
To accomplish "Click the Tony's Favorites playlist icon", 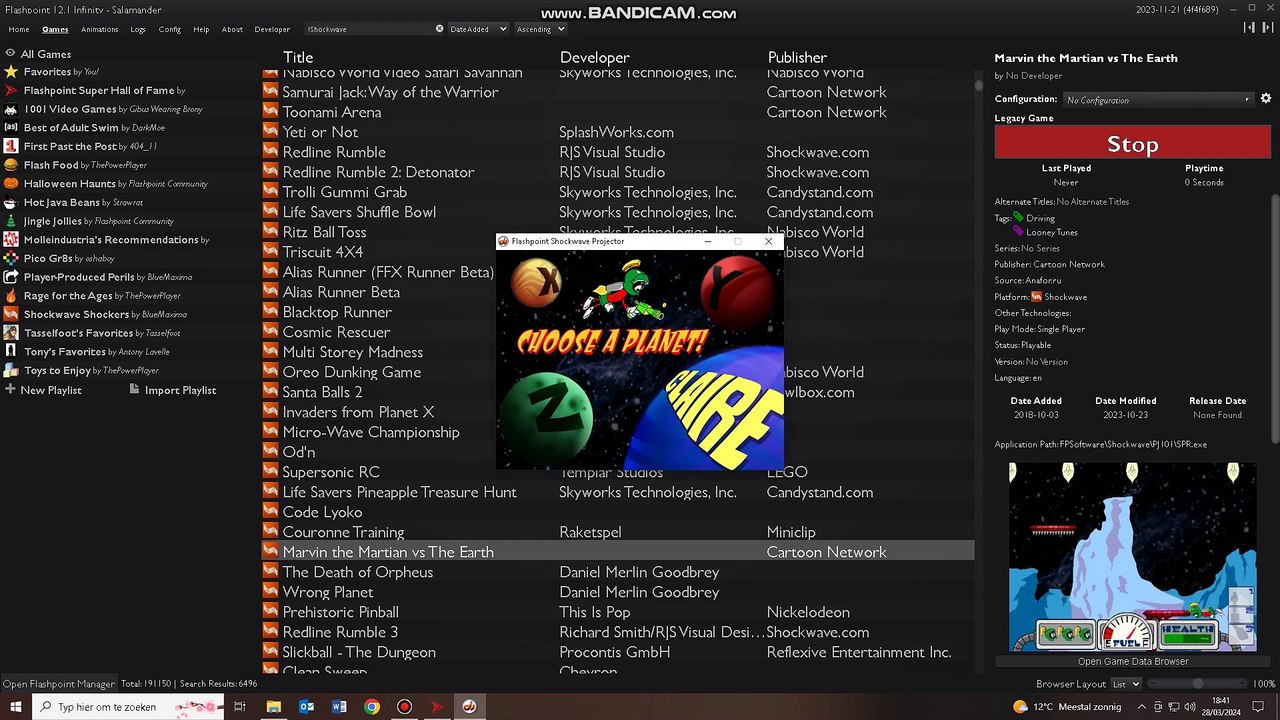I will (x=11, y=352).
